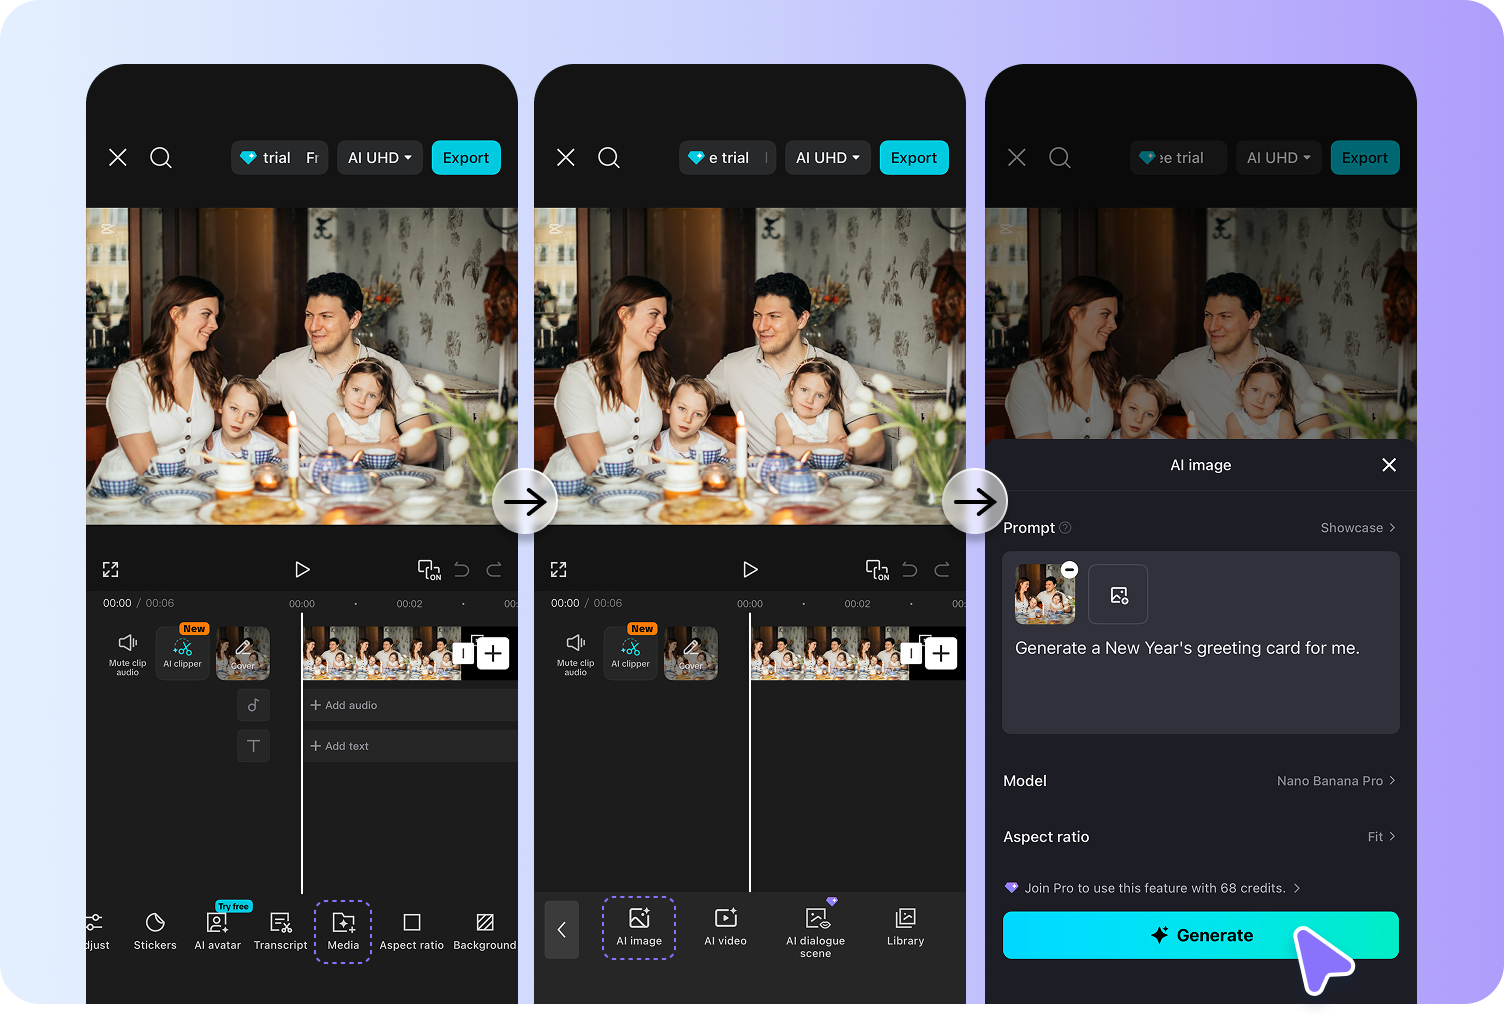
Task: Click Export in the middle phone
Action: coord(914,158)
